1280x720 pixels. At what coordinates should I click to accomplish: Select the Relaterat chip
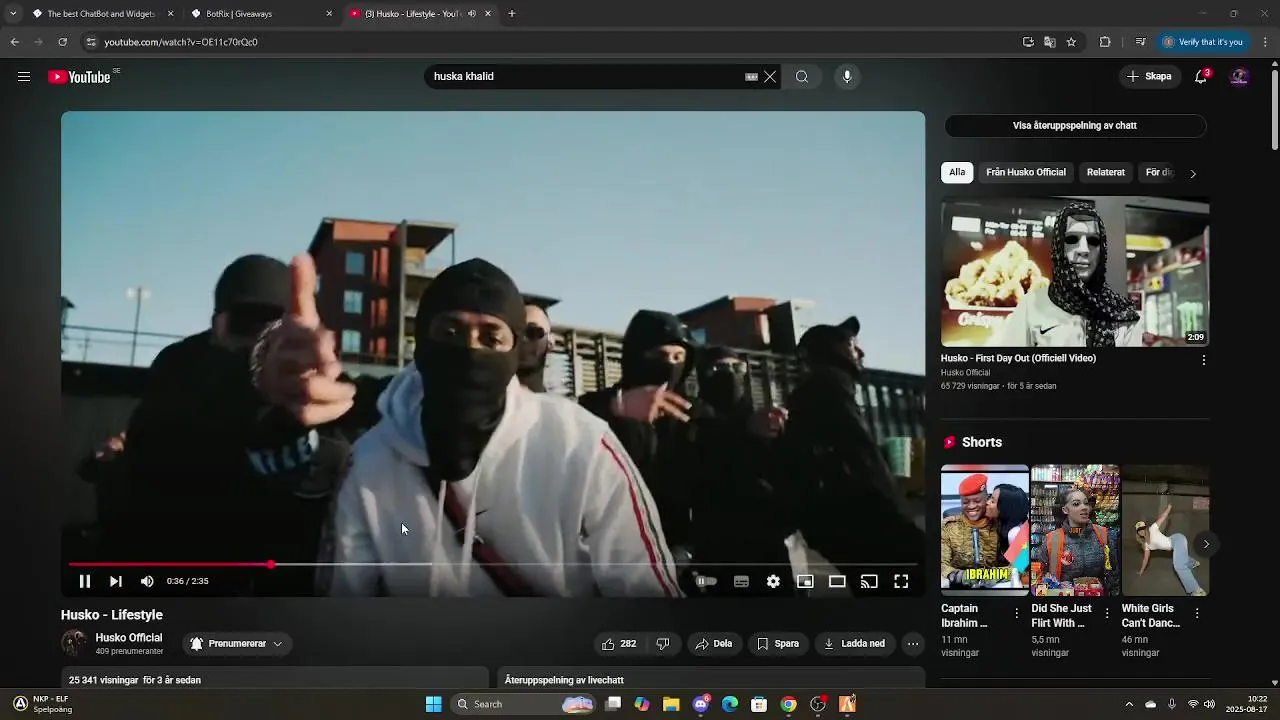(1105, 173)
